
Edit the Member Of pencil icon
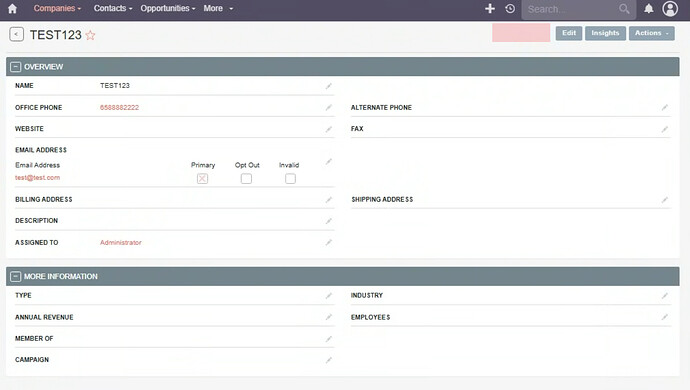329,338
